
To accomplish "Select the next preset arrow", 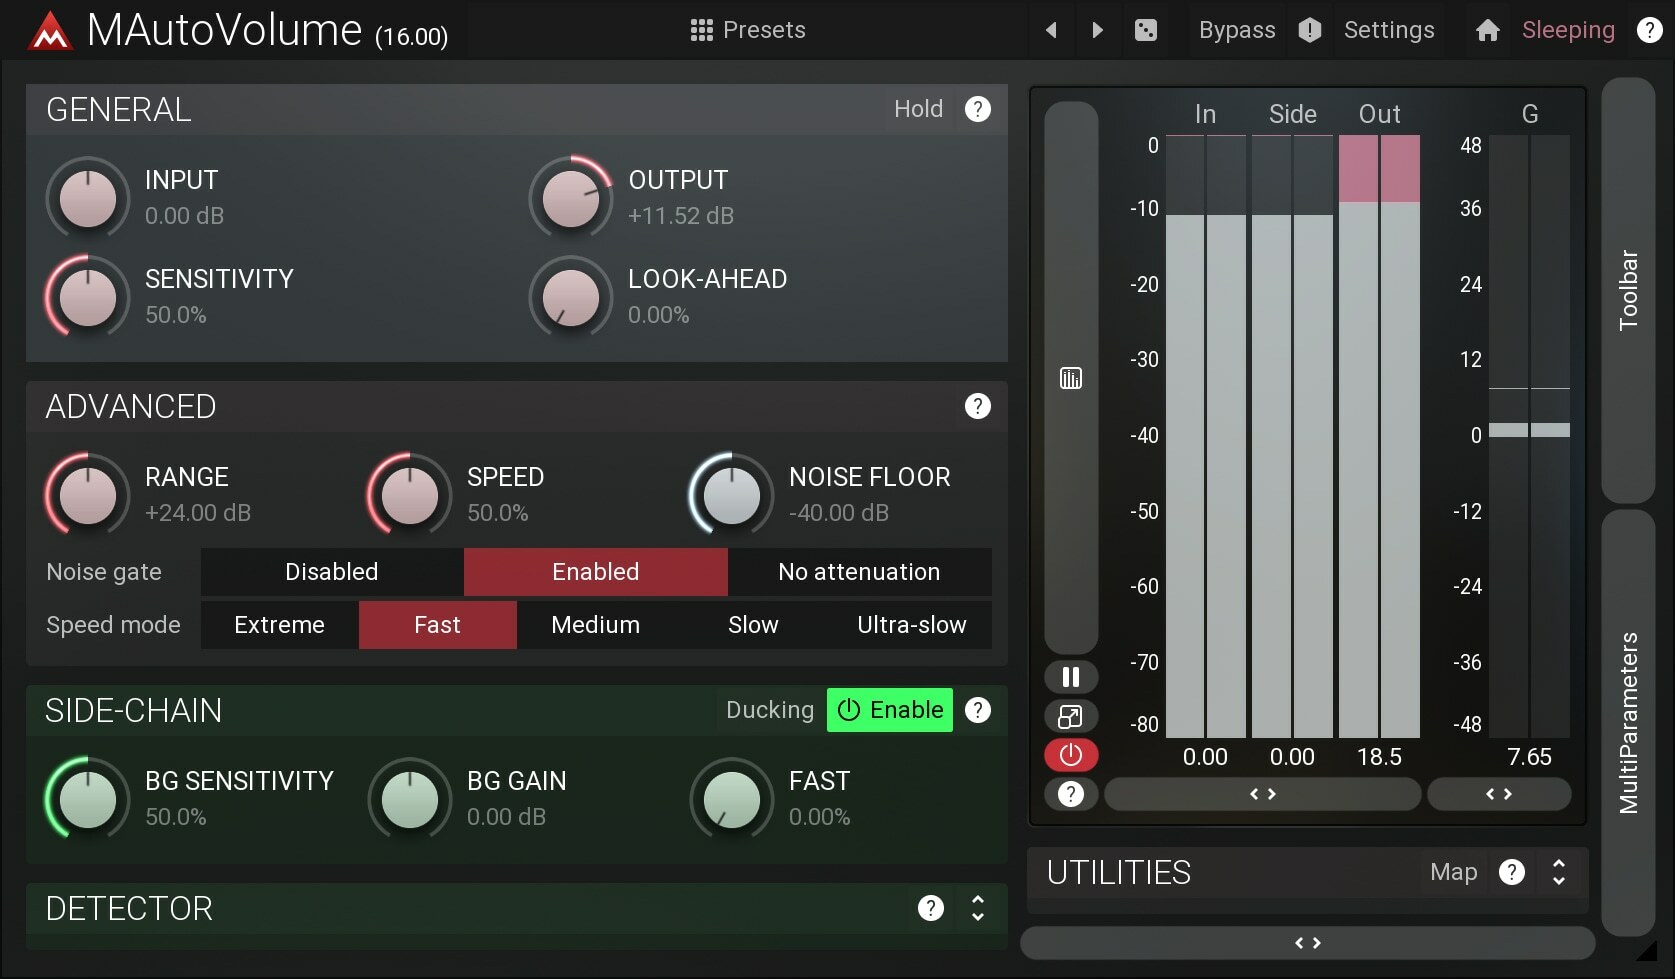I will (1097, 30).
